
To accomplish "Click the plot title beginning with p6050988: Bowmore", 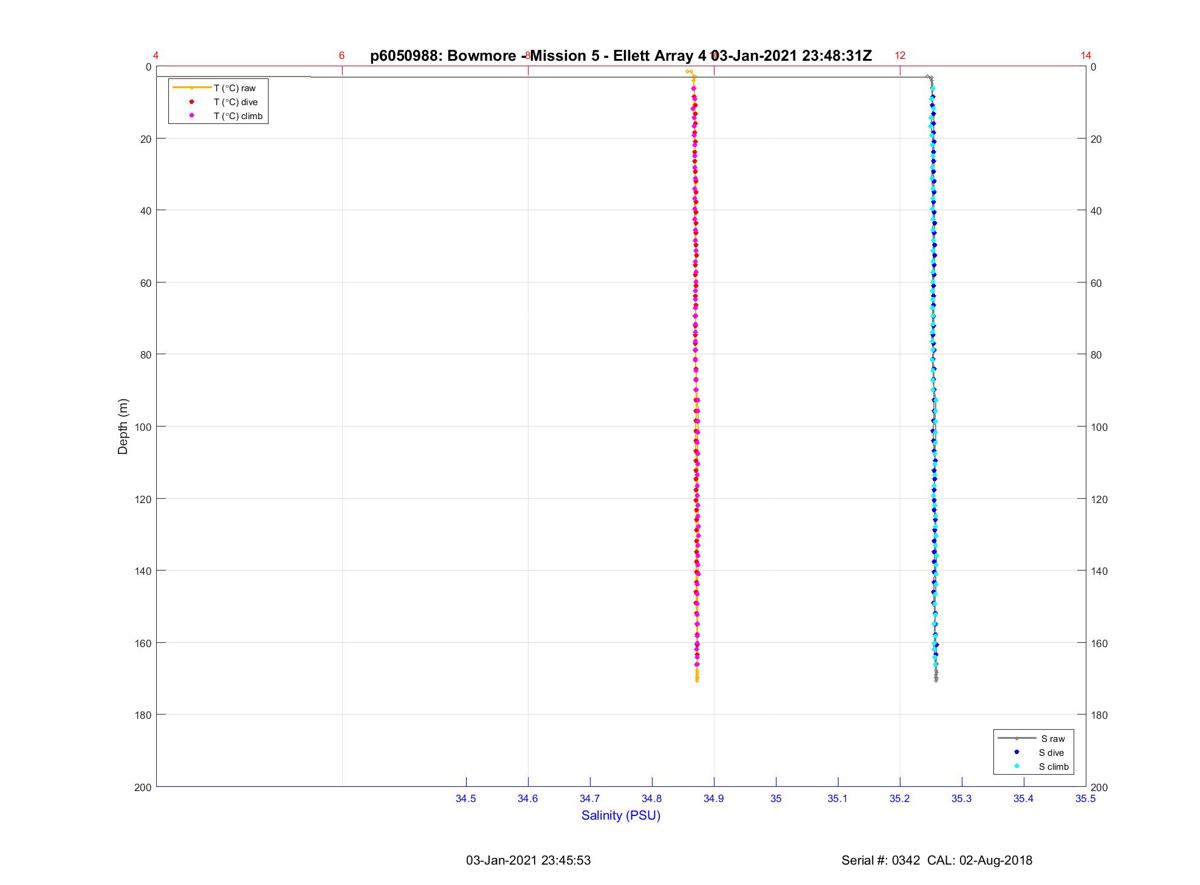I will 621,56.
